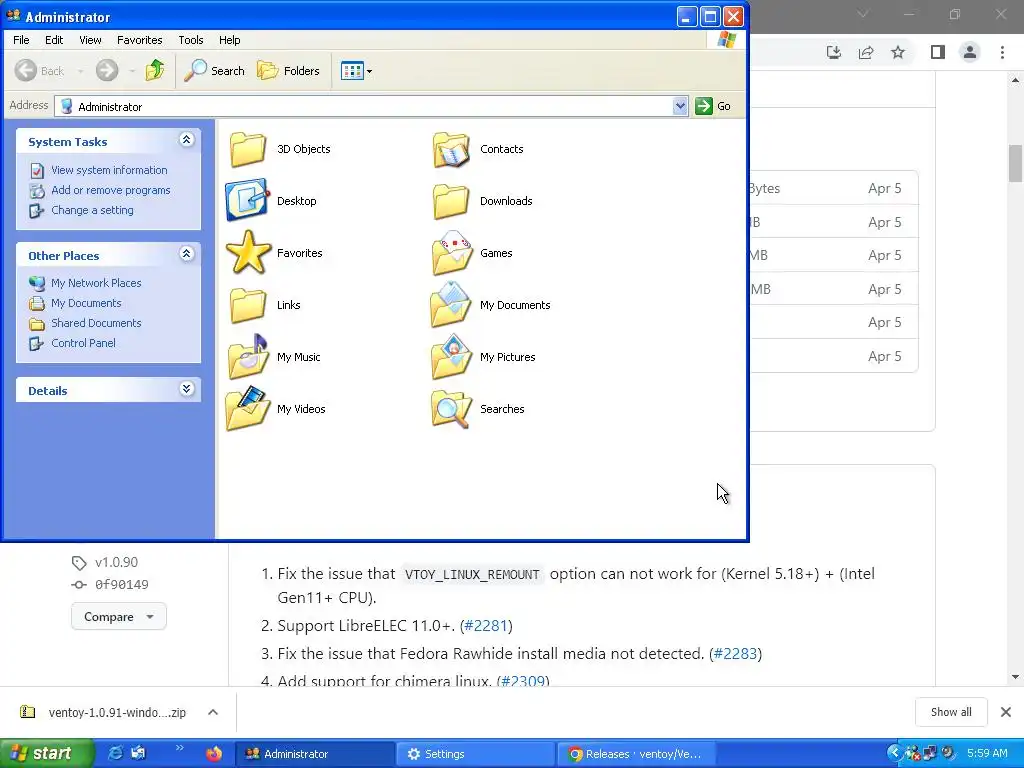Viewport: 1024px width, 768px height.
Task: Click Add or remove programs link
Action: pyautogui.click(x=110, y=190)
